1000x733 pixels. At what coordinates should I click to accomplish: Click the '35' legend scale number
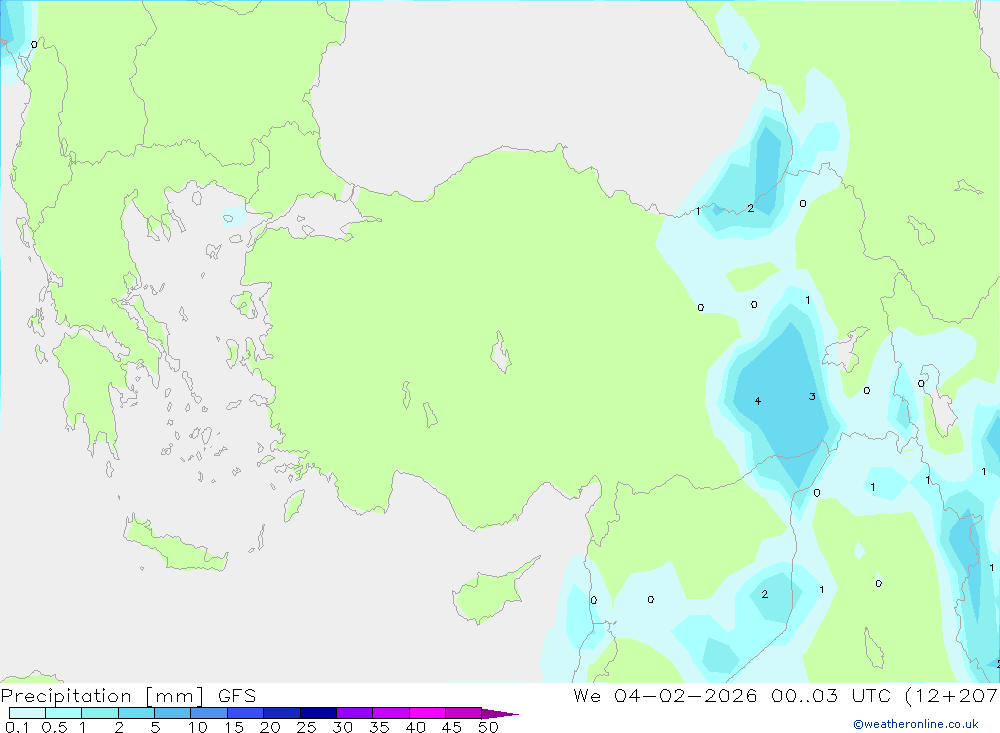click(379, 727)
